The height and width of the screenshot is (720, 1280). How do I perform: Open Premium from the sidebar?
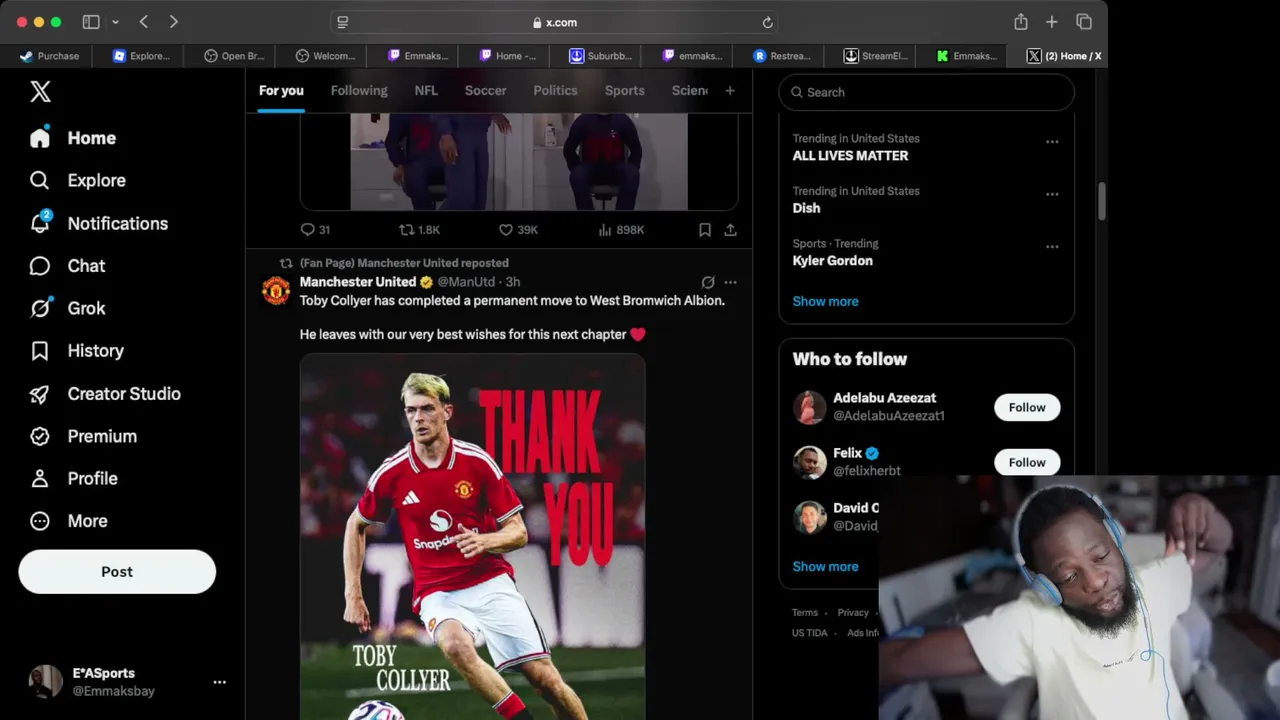[x=83, y=436]
